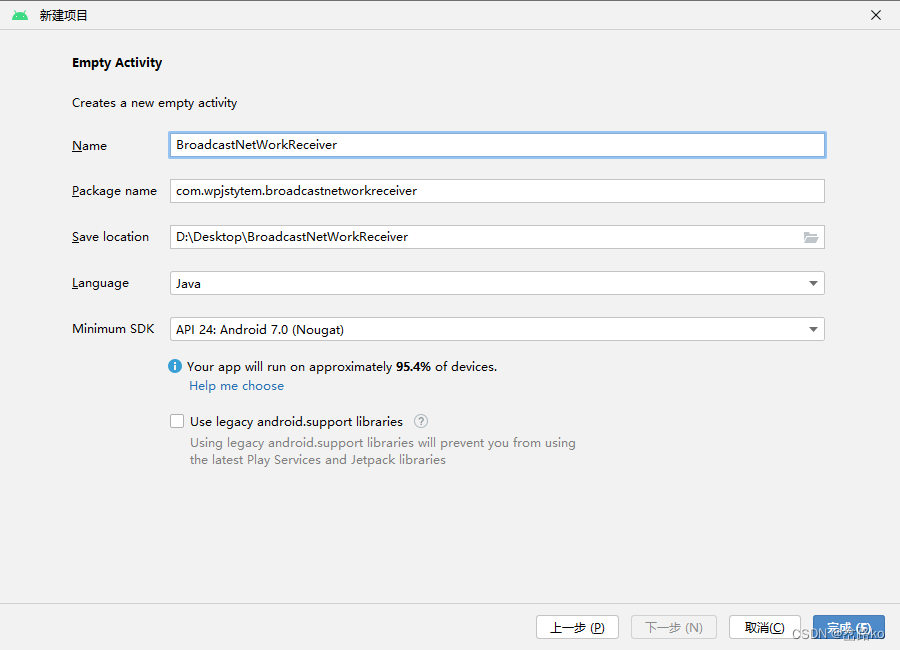Click the folder browse icon in Save location
The height and width of the screenshot is (650, 900).
(x=810, y=237)
